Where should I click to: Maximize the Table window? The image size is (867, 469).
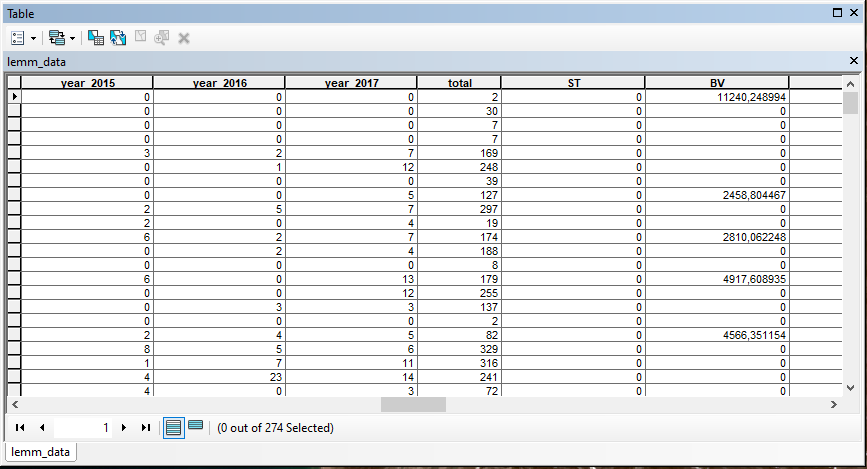(838, 13)
